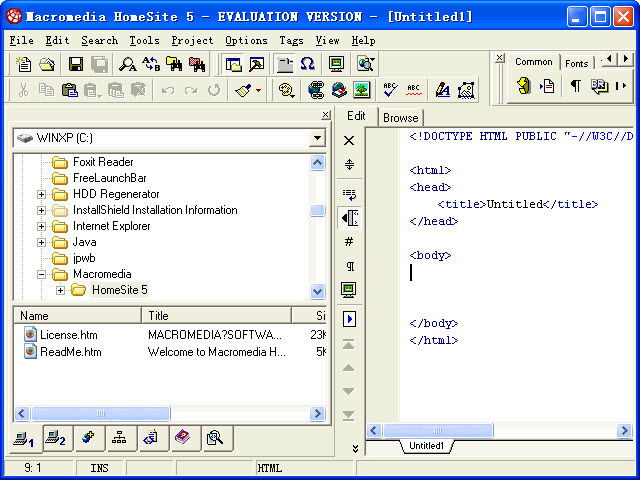Screen dimensions: 640x480
Task: Expand more gutter icons with the double chevron
Action: [x=355, y=449]
